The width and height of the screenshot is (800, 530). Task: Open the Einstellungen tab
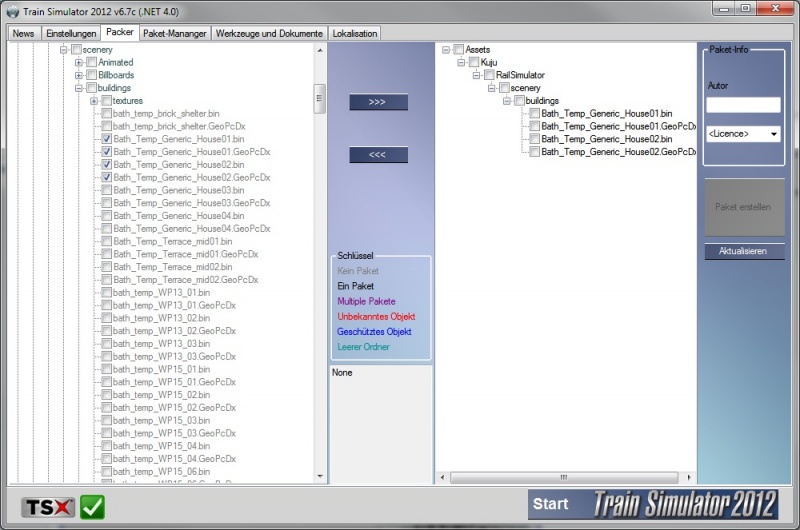click(71, 33)
